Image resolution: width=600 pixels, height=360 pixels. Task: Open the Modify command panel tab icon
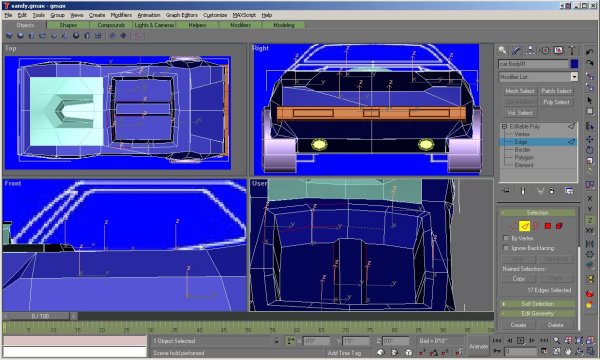(516, 50)
